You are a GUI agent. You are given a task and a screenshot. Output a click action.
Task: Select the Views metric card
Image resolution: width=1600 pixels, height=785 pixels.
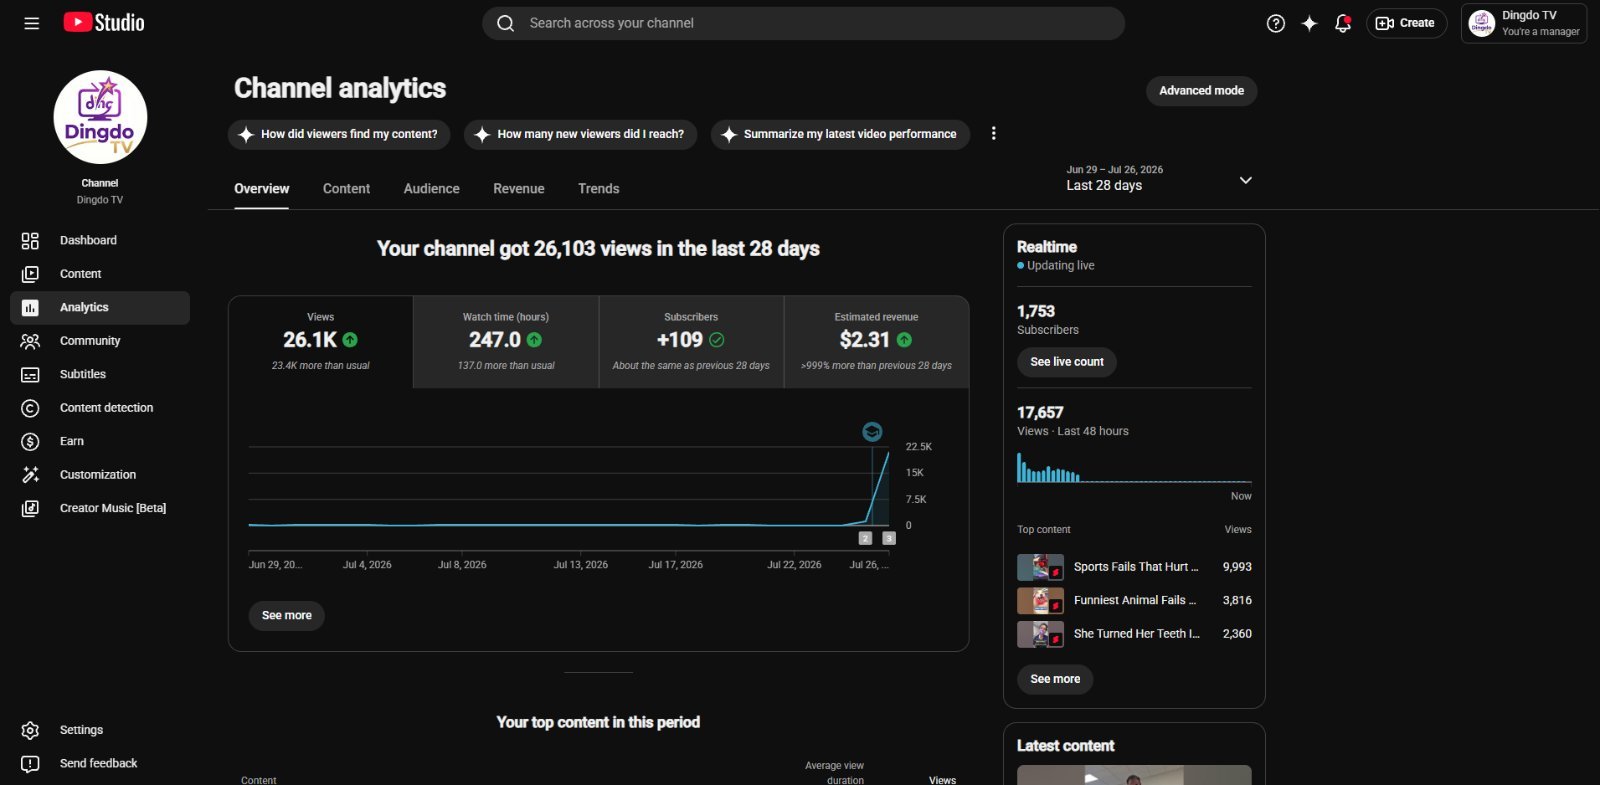(x=321, y=342)
